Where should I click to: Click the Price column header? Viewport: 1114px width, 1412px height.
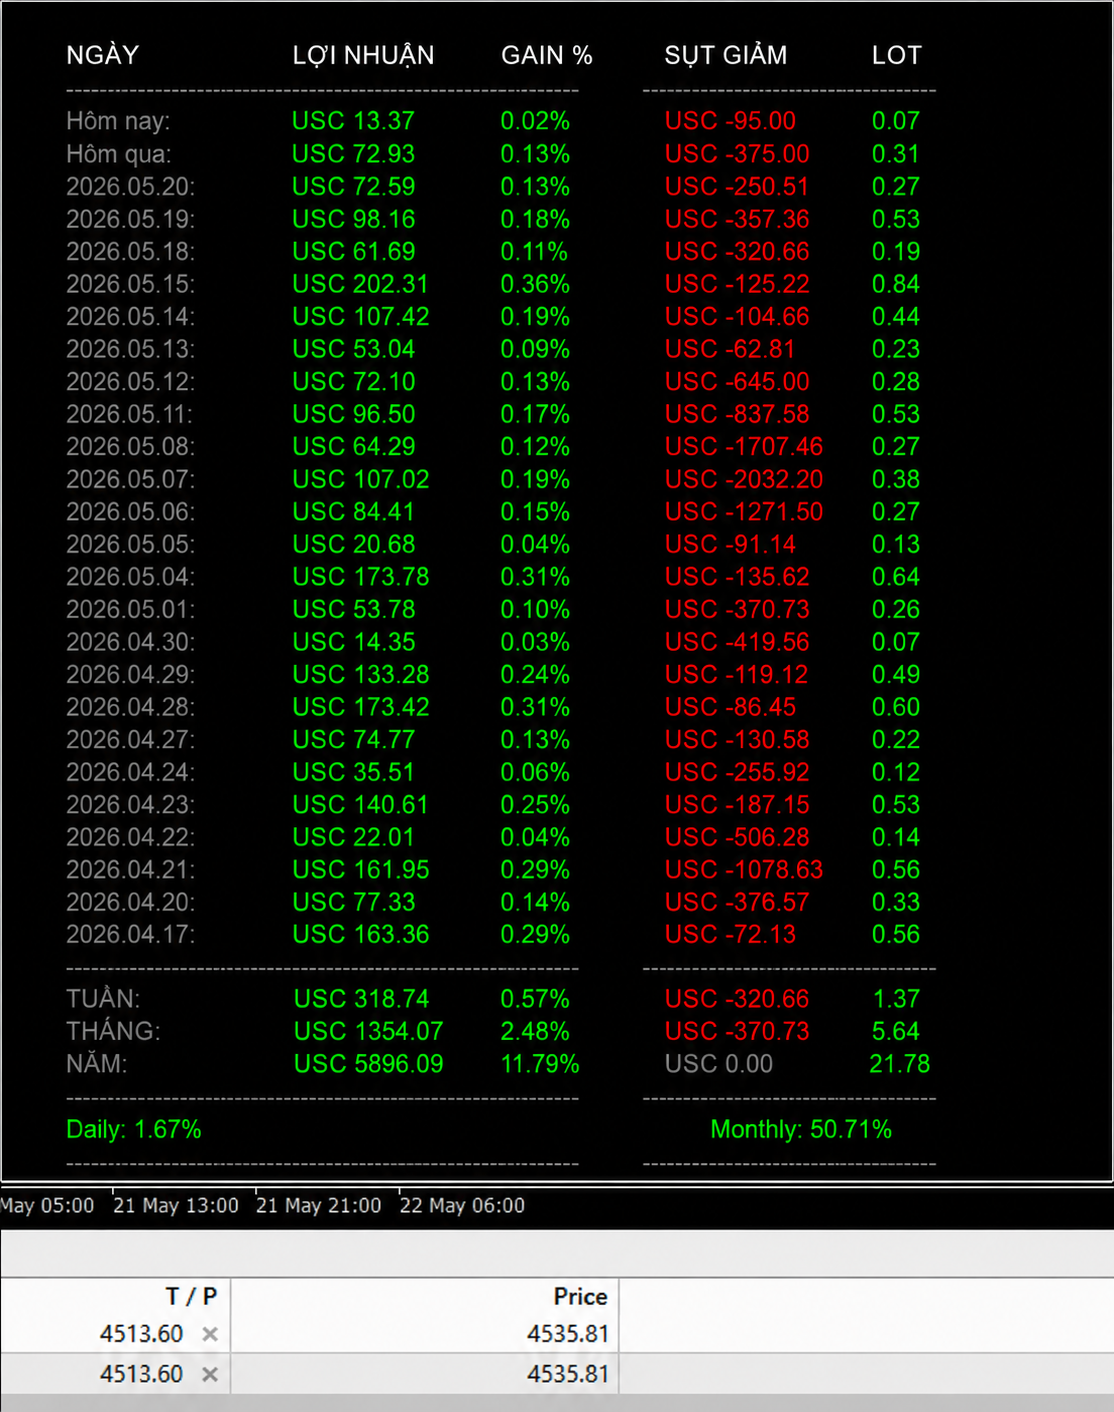580,1296
